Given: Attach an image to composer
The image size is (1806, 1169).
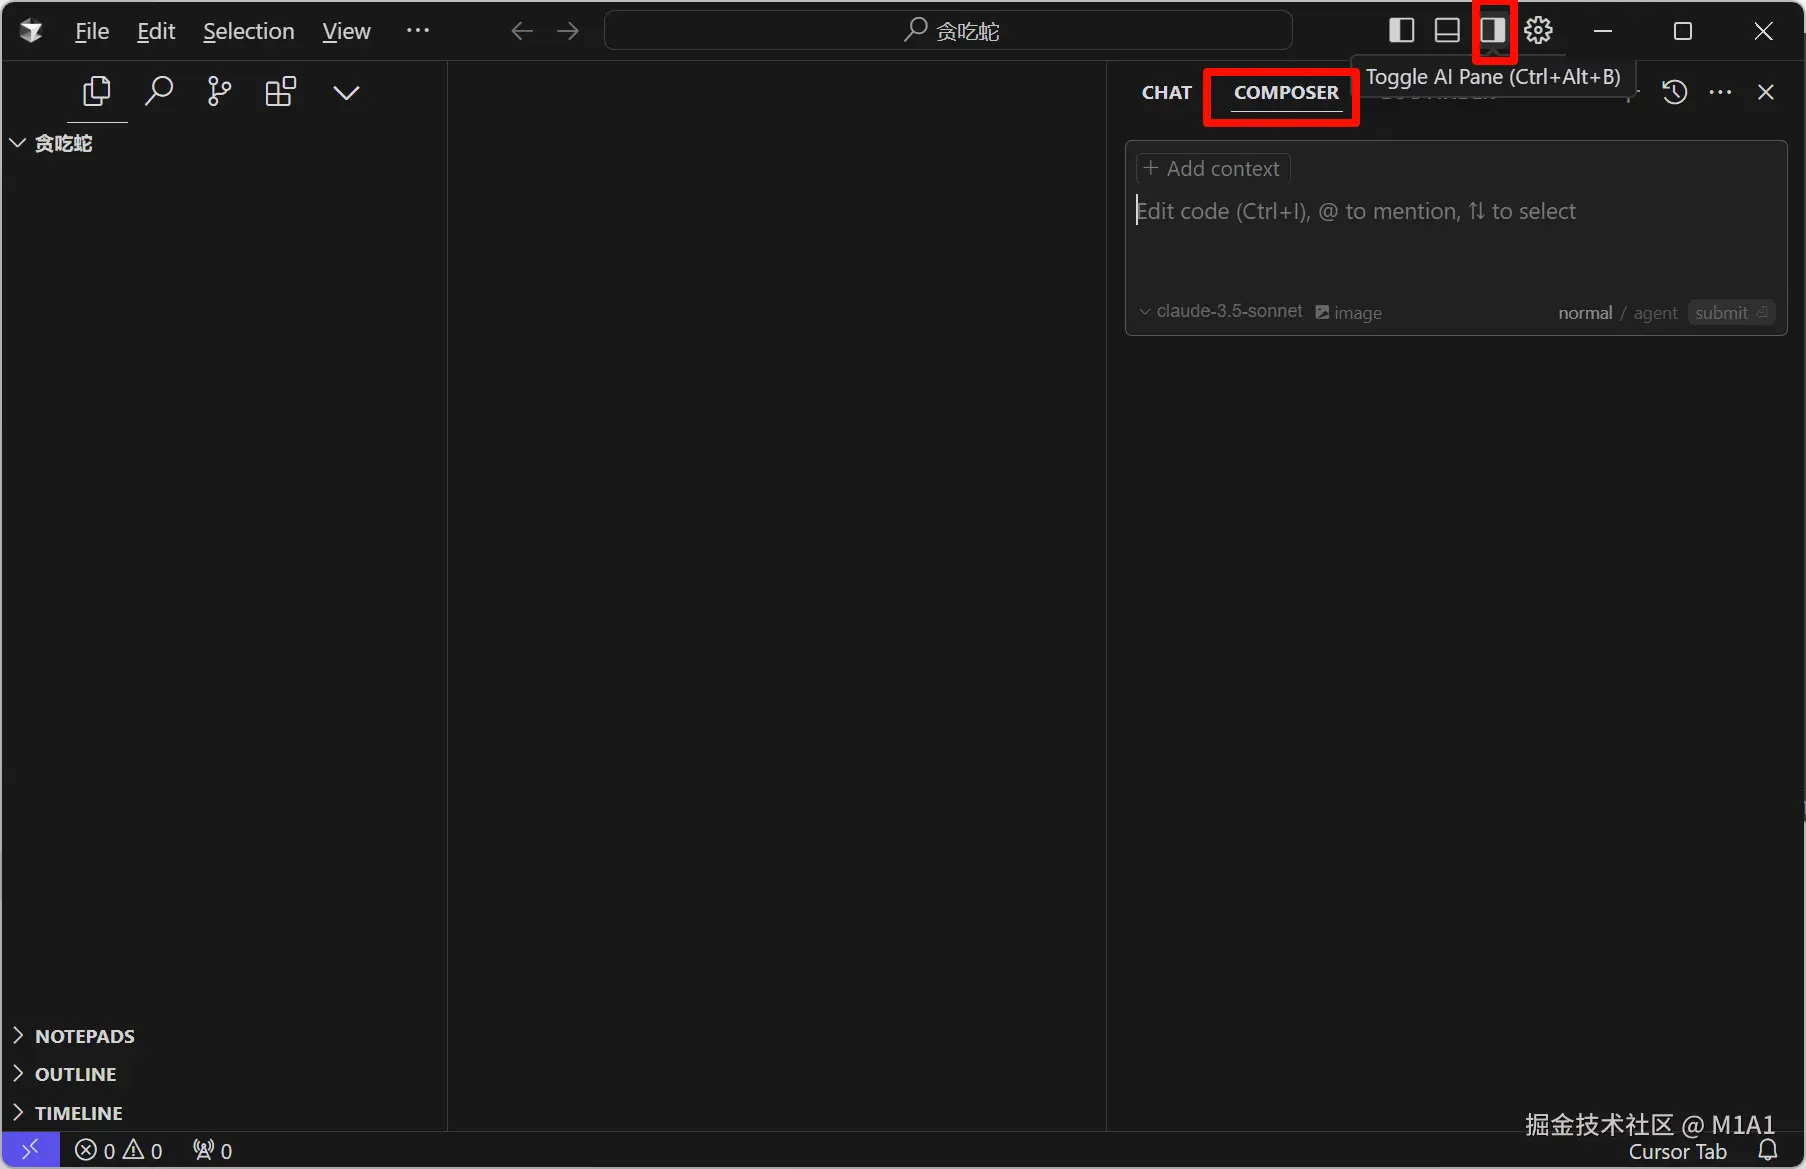Looking at the screenshot, I should 1348,313.
